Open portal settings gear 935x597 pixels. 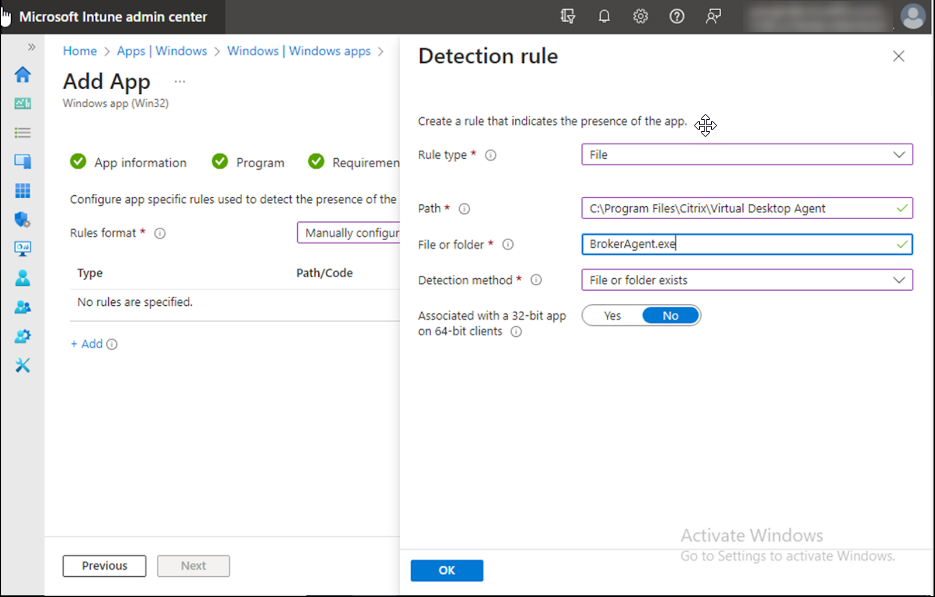[640, 16]
